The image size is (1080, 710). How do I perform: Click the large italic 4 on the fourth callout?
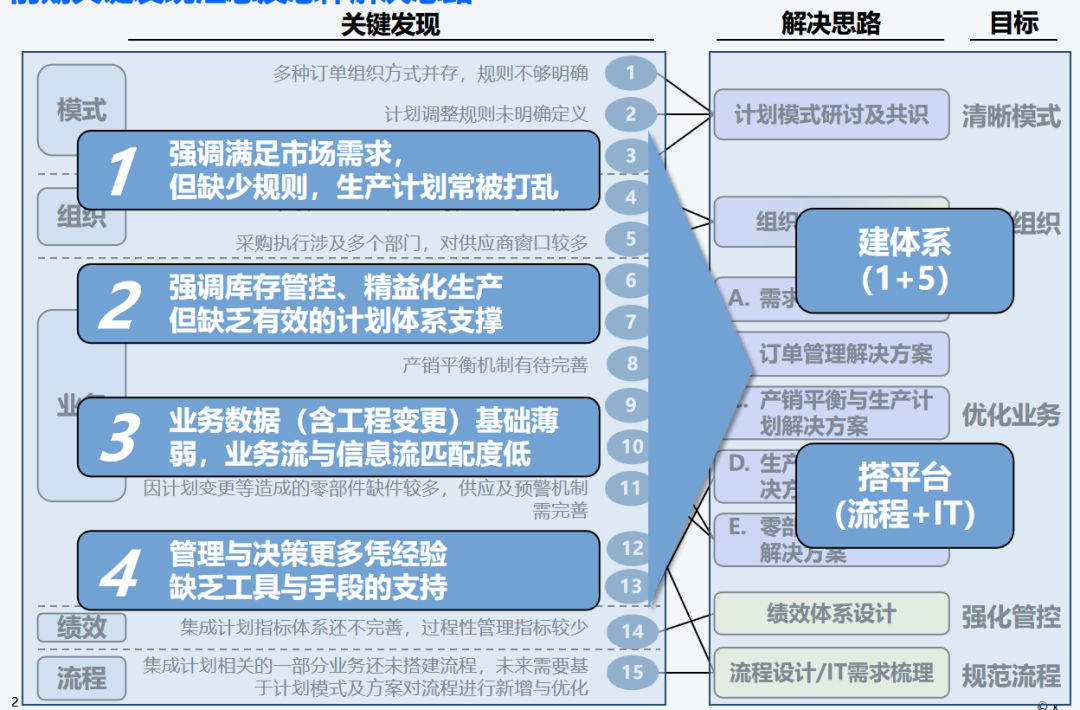click(121, 572)
